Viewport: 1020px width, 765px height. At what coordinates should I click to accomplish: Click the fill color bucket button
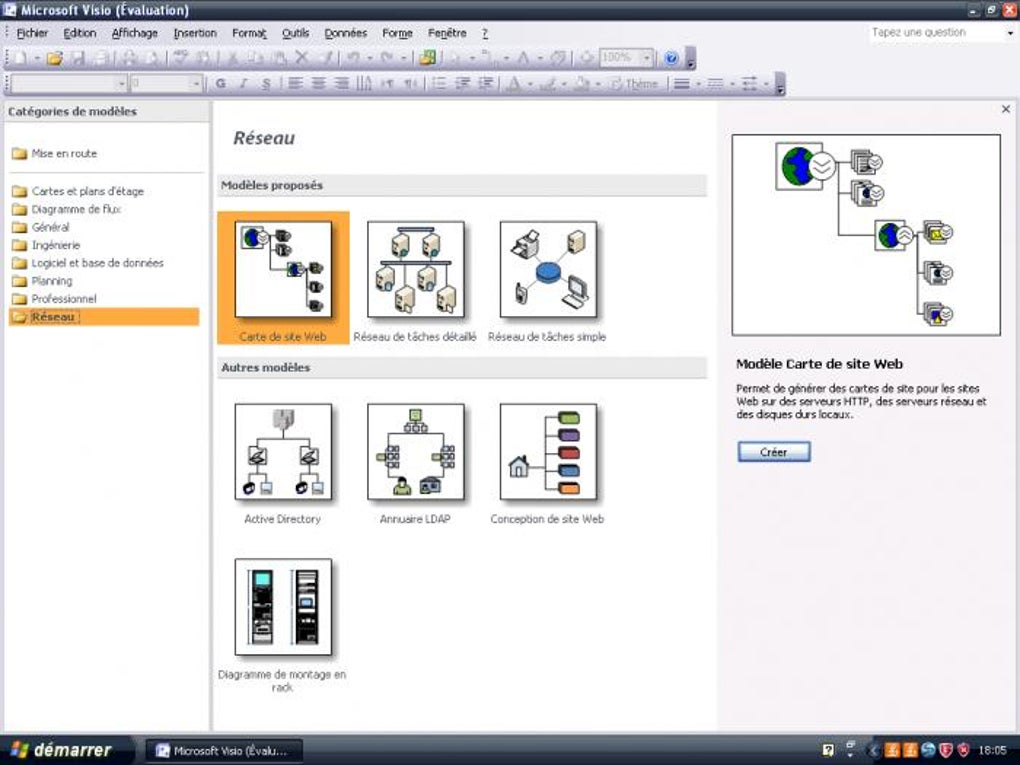582,83
